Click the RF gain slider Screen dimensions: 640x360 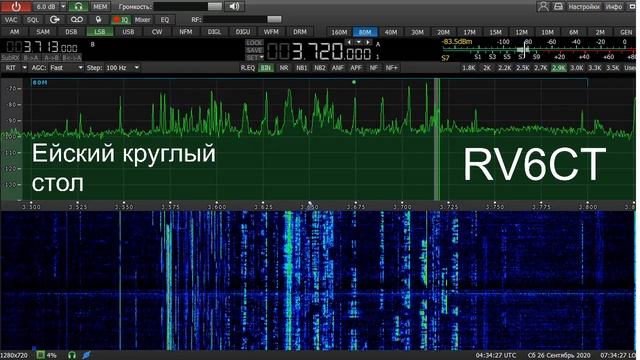coord(242,19)
